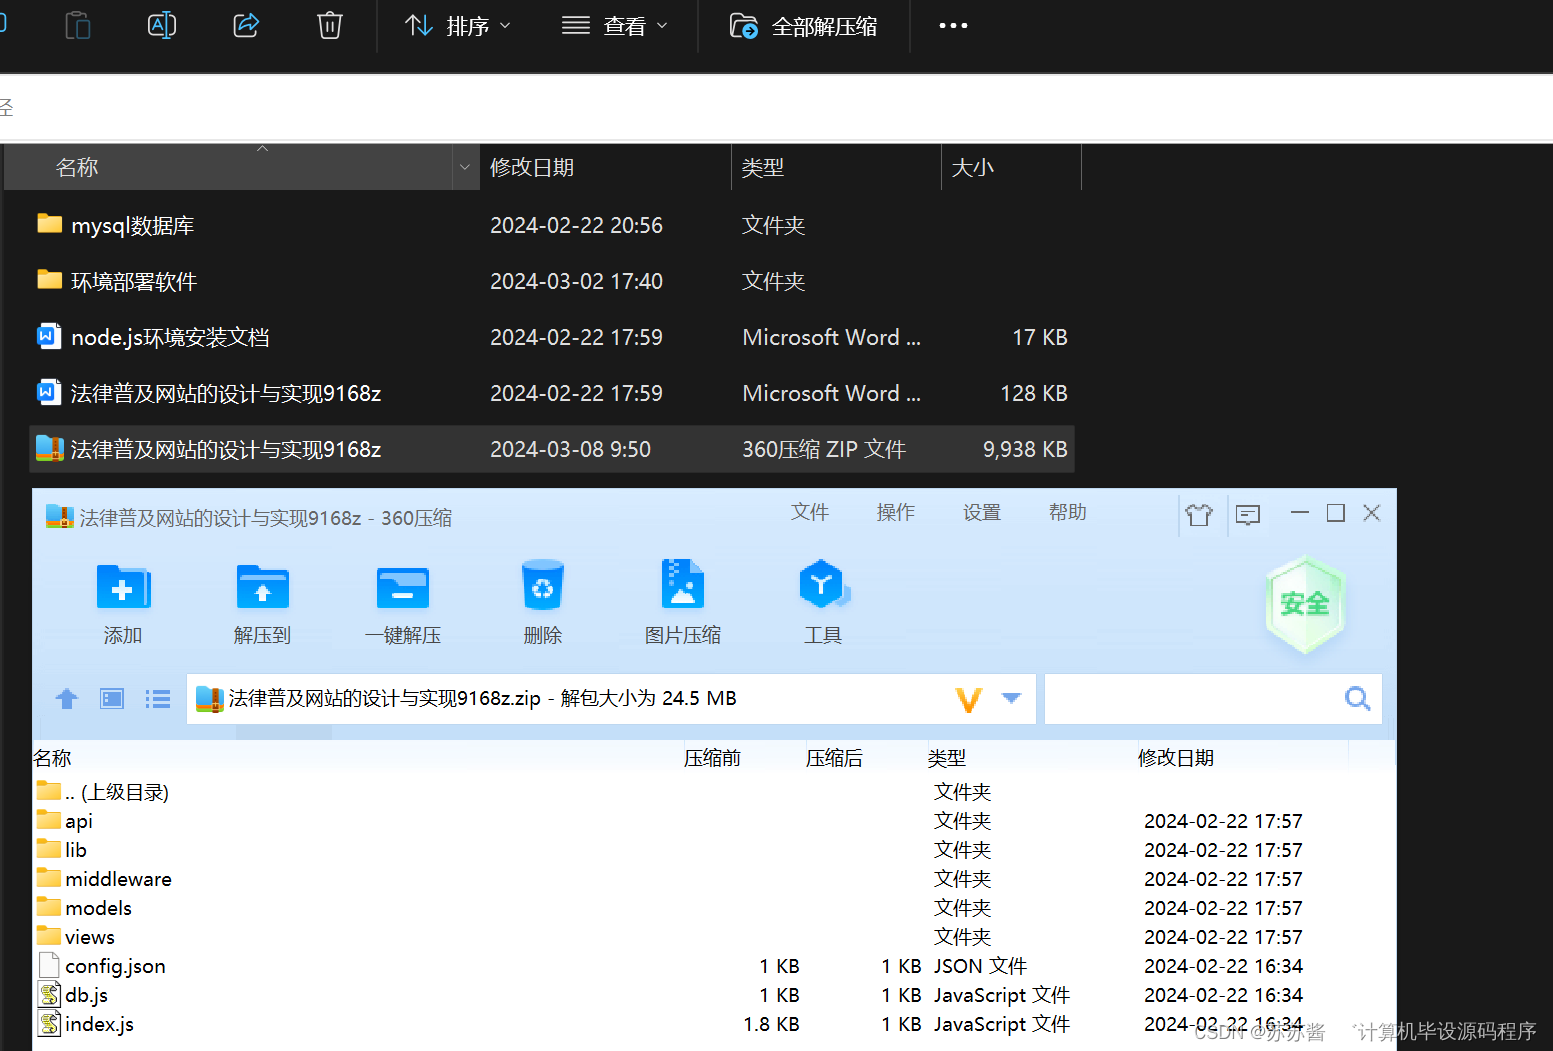Viewport: 1553px width, 1051px height.
Task: Navigate up using the archive's up-arrow icon
Action: [x=66, y=698]
